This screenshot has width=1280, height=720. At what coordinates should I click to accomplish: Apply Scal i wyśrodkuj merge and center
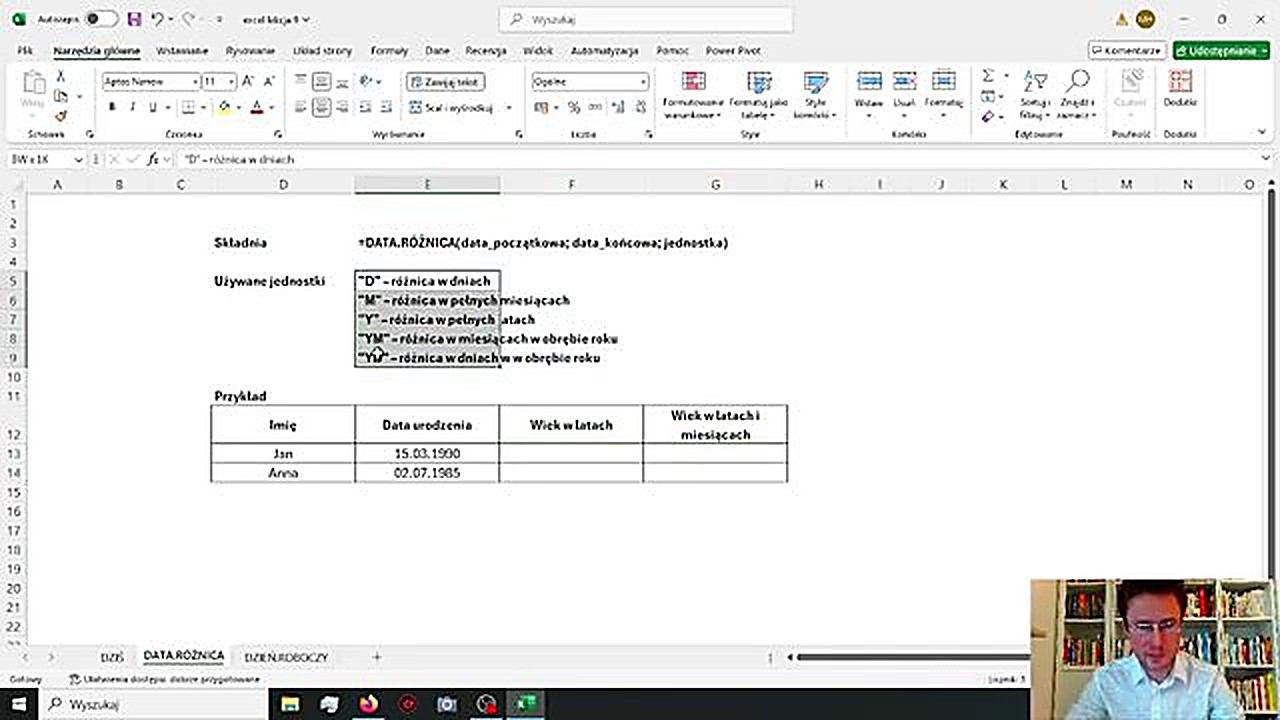point(448,107)
